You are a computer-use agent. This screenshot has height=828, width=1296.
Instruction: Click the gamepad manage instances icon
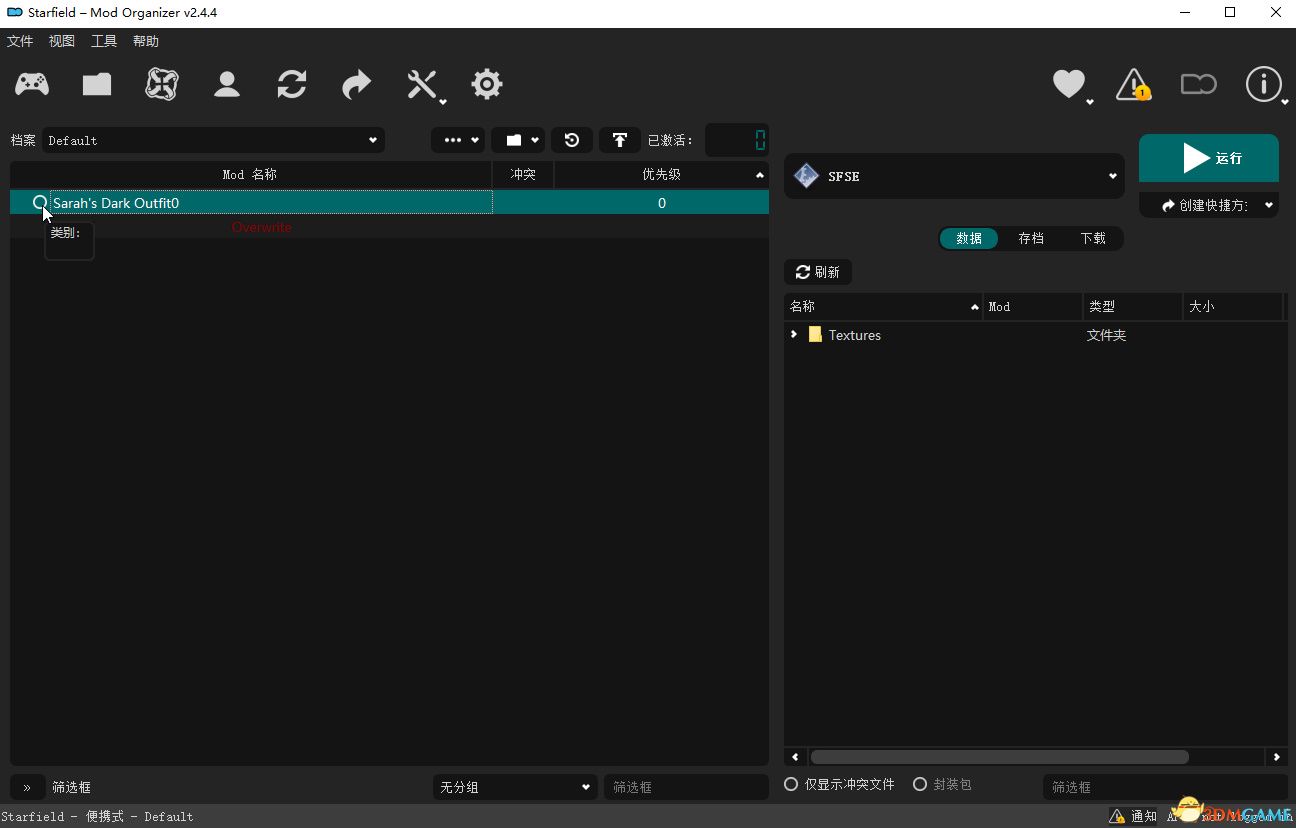tap(32, 85)
